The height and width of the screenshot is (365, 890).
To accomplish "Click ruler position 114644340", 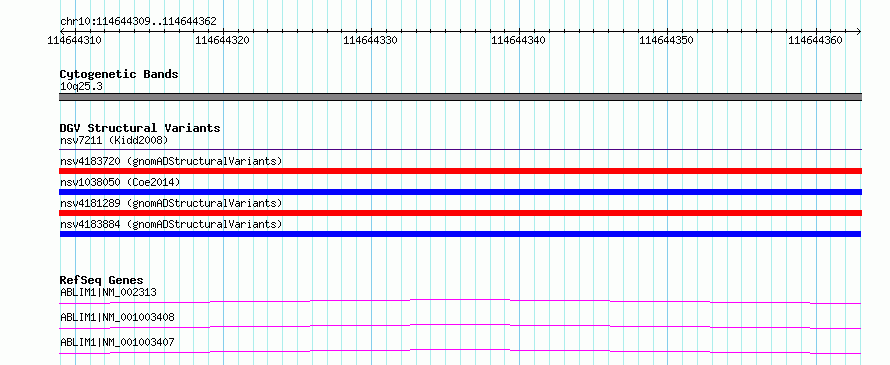I will (519, 41).
